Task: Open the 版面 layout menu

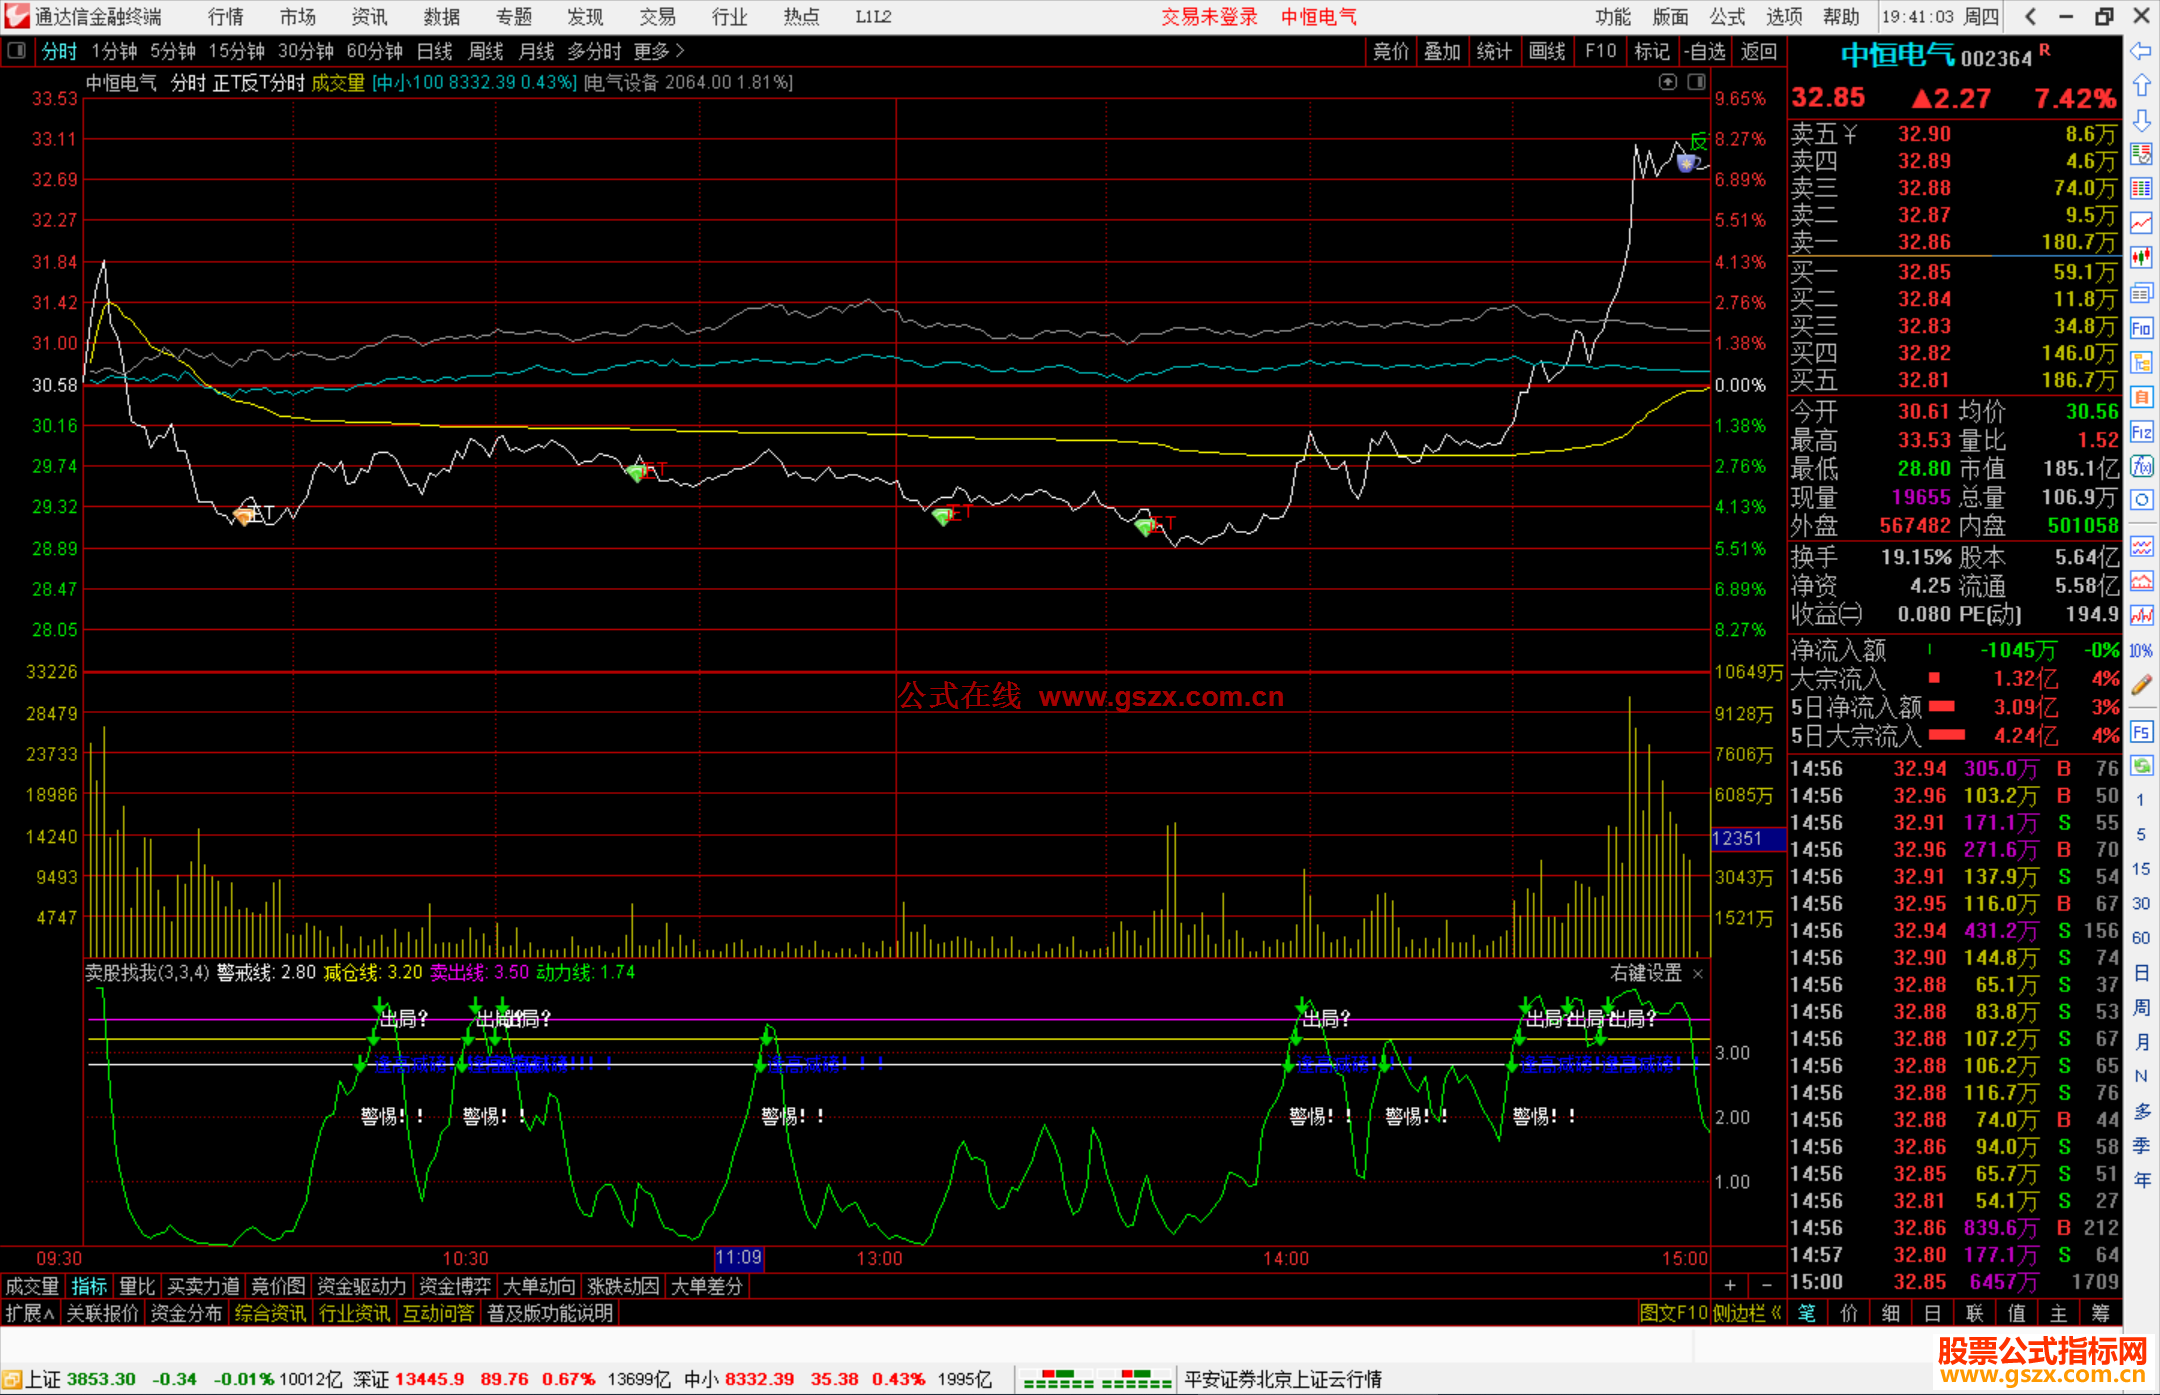Action: [1670, 17]
